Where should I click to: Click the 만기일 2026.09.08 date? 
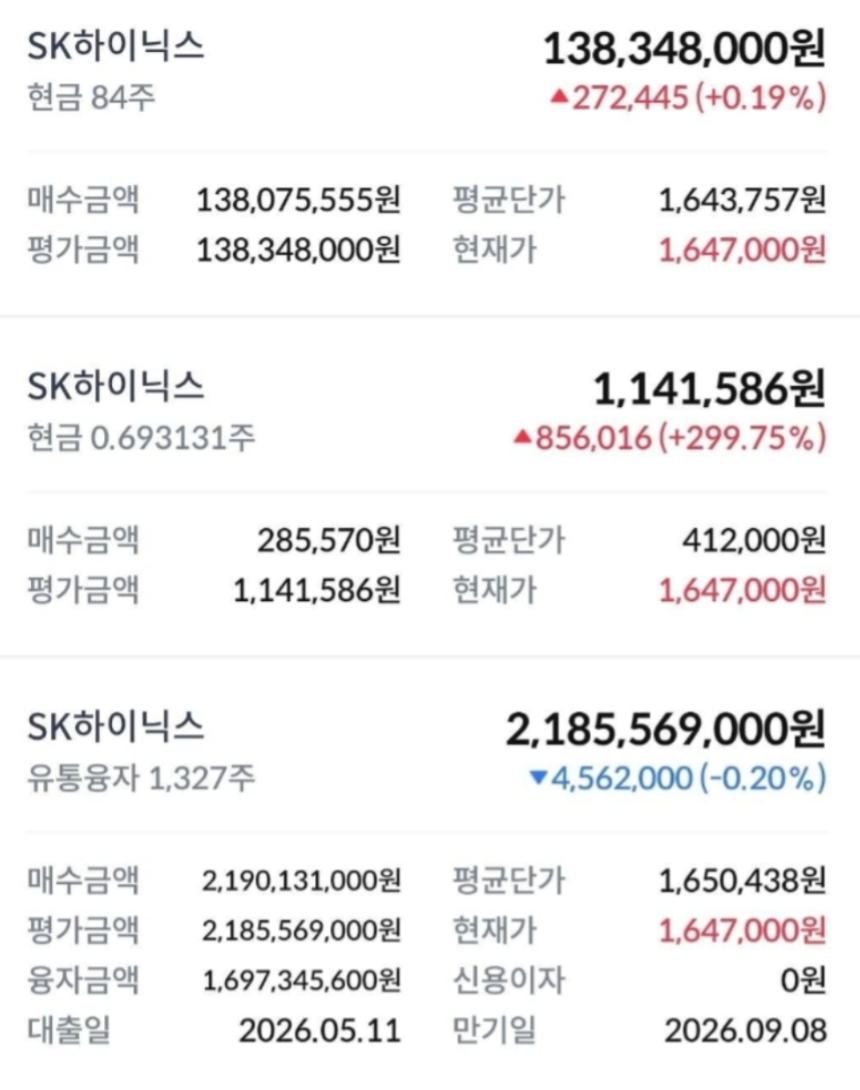tap(745, 1030)
